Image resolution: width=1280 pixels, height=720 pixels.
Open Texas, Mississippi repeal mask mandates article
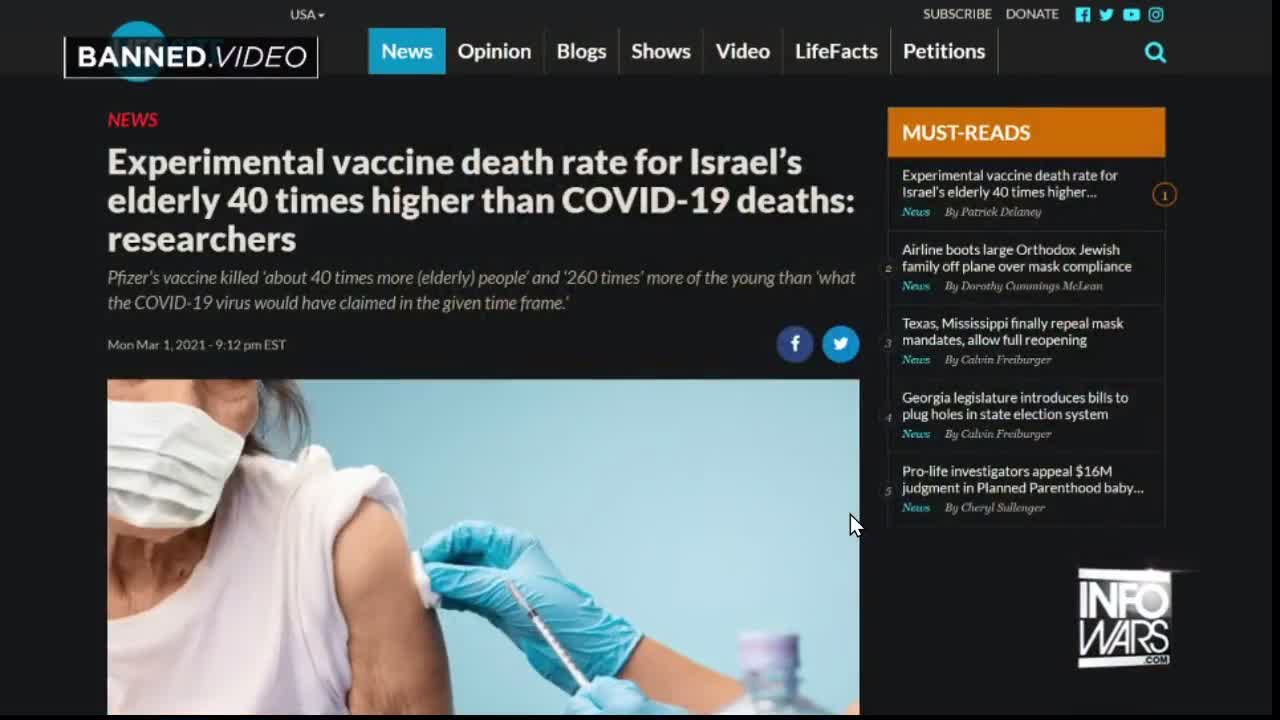[x=1013, y=332]
